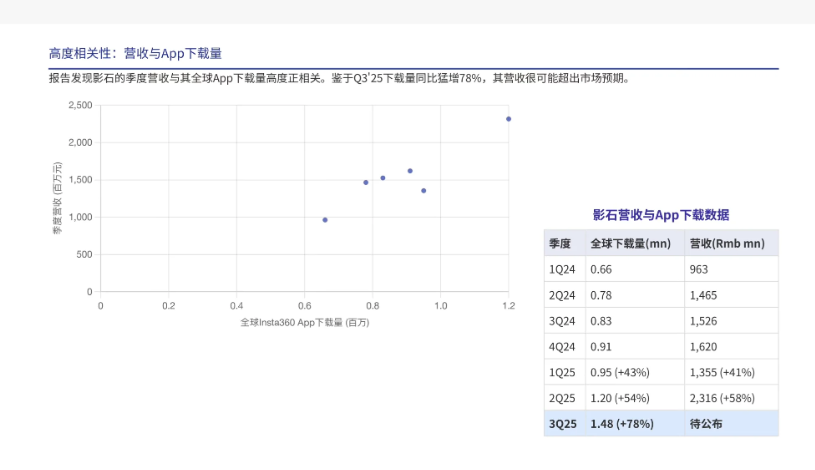Click the 0.4 x-axis tick label
This screenshot has height=470, width=815.
click(236, 306)
